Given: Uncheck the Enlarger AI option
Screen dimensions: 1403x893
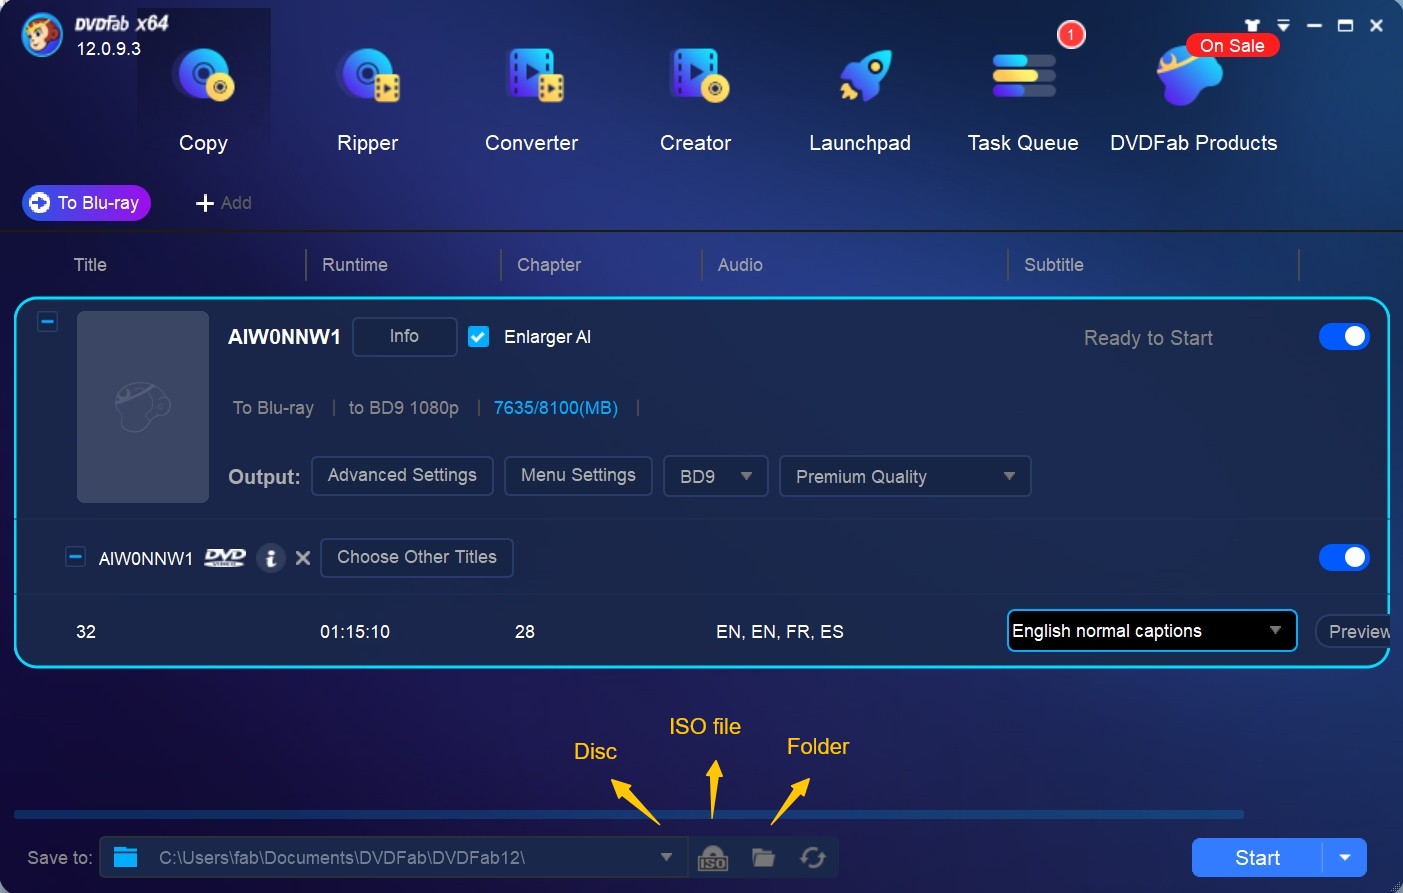Looking at the screenshot, I should pos(478,337).
